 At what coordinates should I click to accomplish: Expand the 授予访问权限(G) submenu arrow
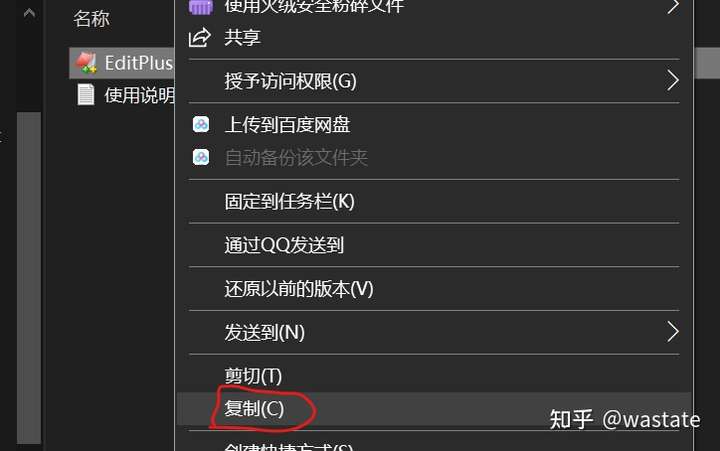[673, 81]
